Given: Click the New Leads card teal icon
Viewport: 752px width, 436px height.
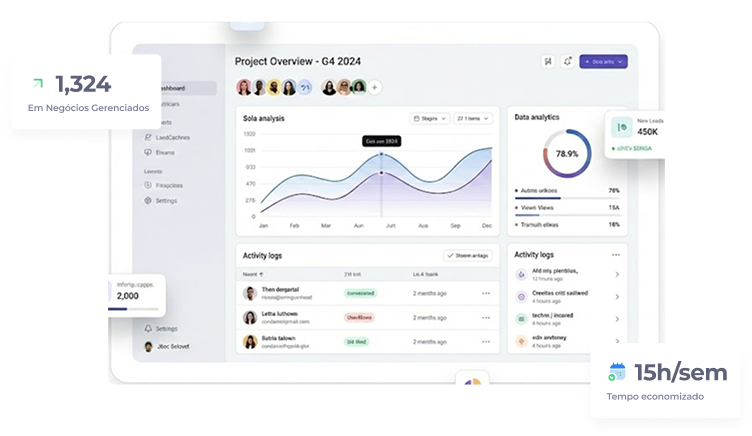Looking at the screenshot, I should point(622,128).
